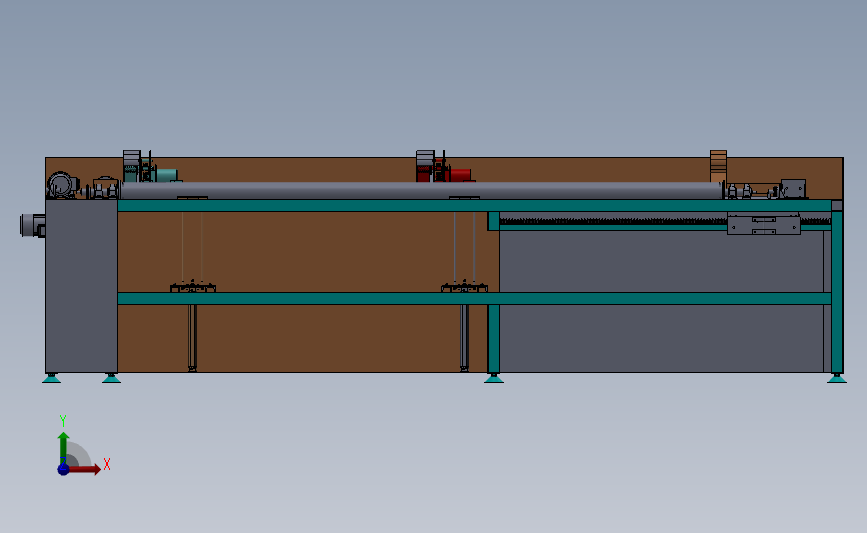Select the left vertical support rod below beam
The width and height of the screenshot is (867, 533).
[192, 338]
